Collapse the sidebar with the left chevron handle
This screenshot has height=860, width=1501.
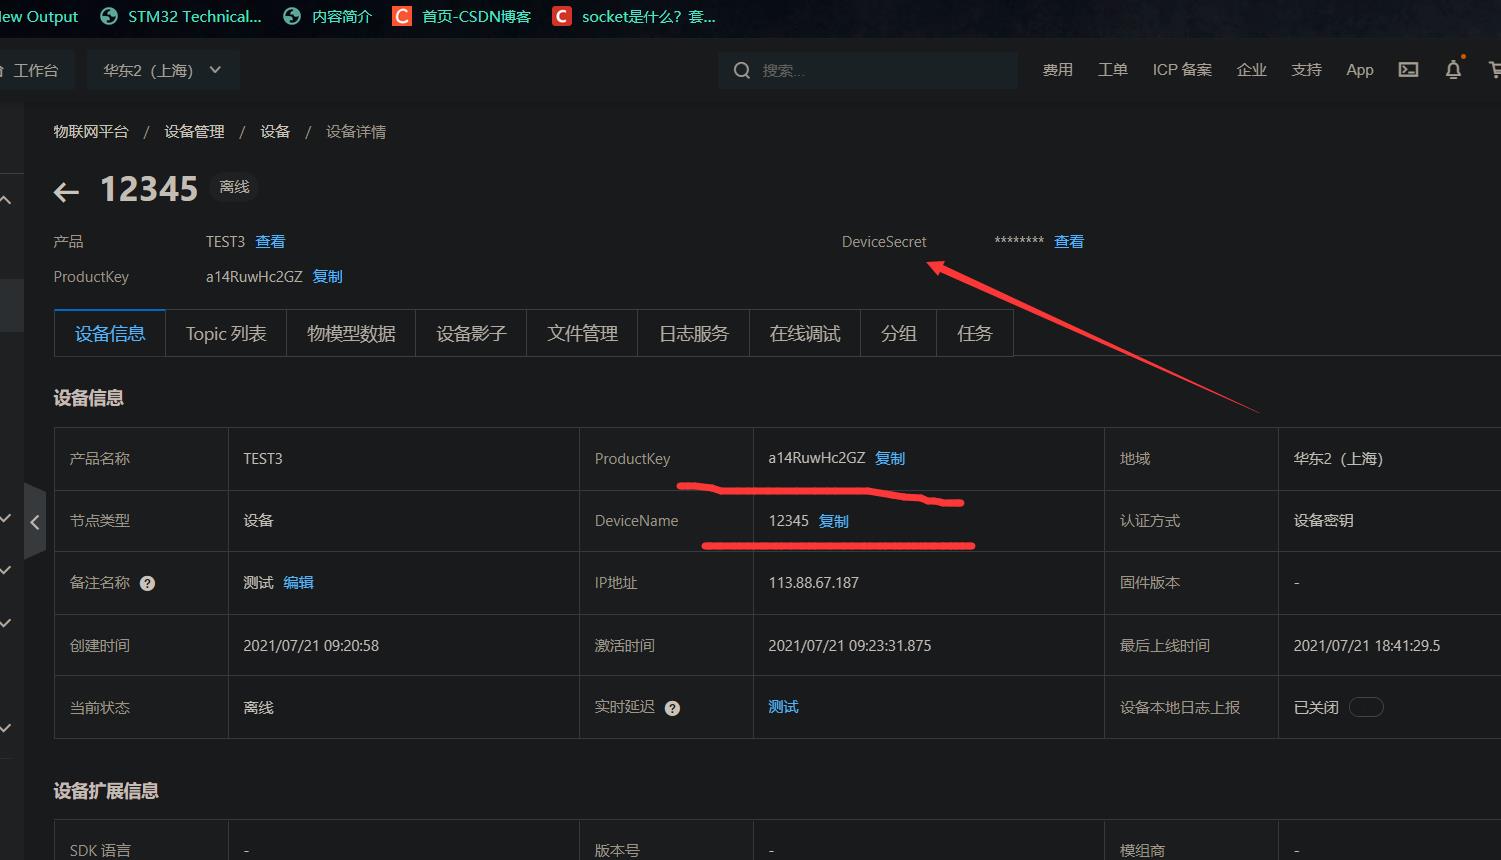[x=35, y=522]
